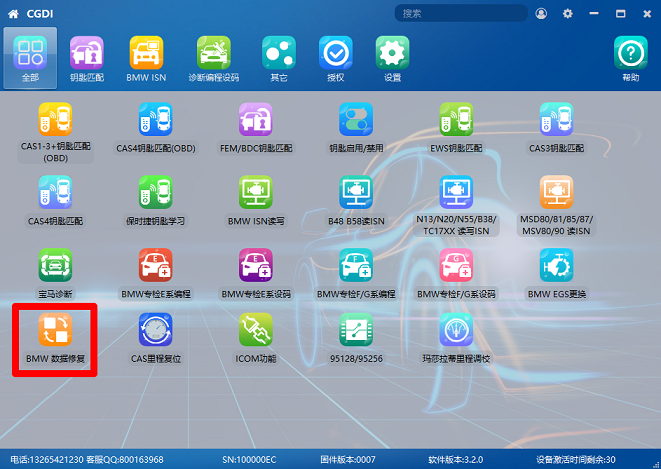Switch to 钥匙匹配 category tab
This screenshot has height=469, width=661.
tap(87, 59)
